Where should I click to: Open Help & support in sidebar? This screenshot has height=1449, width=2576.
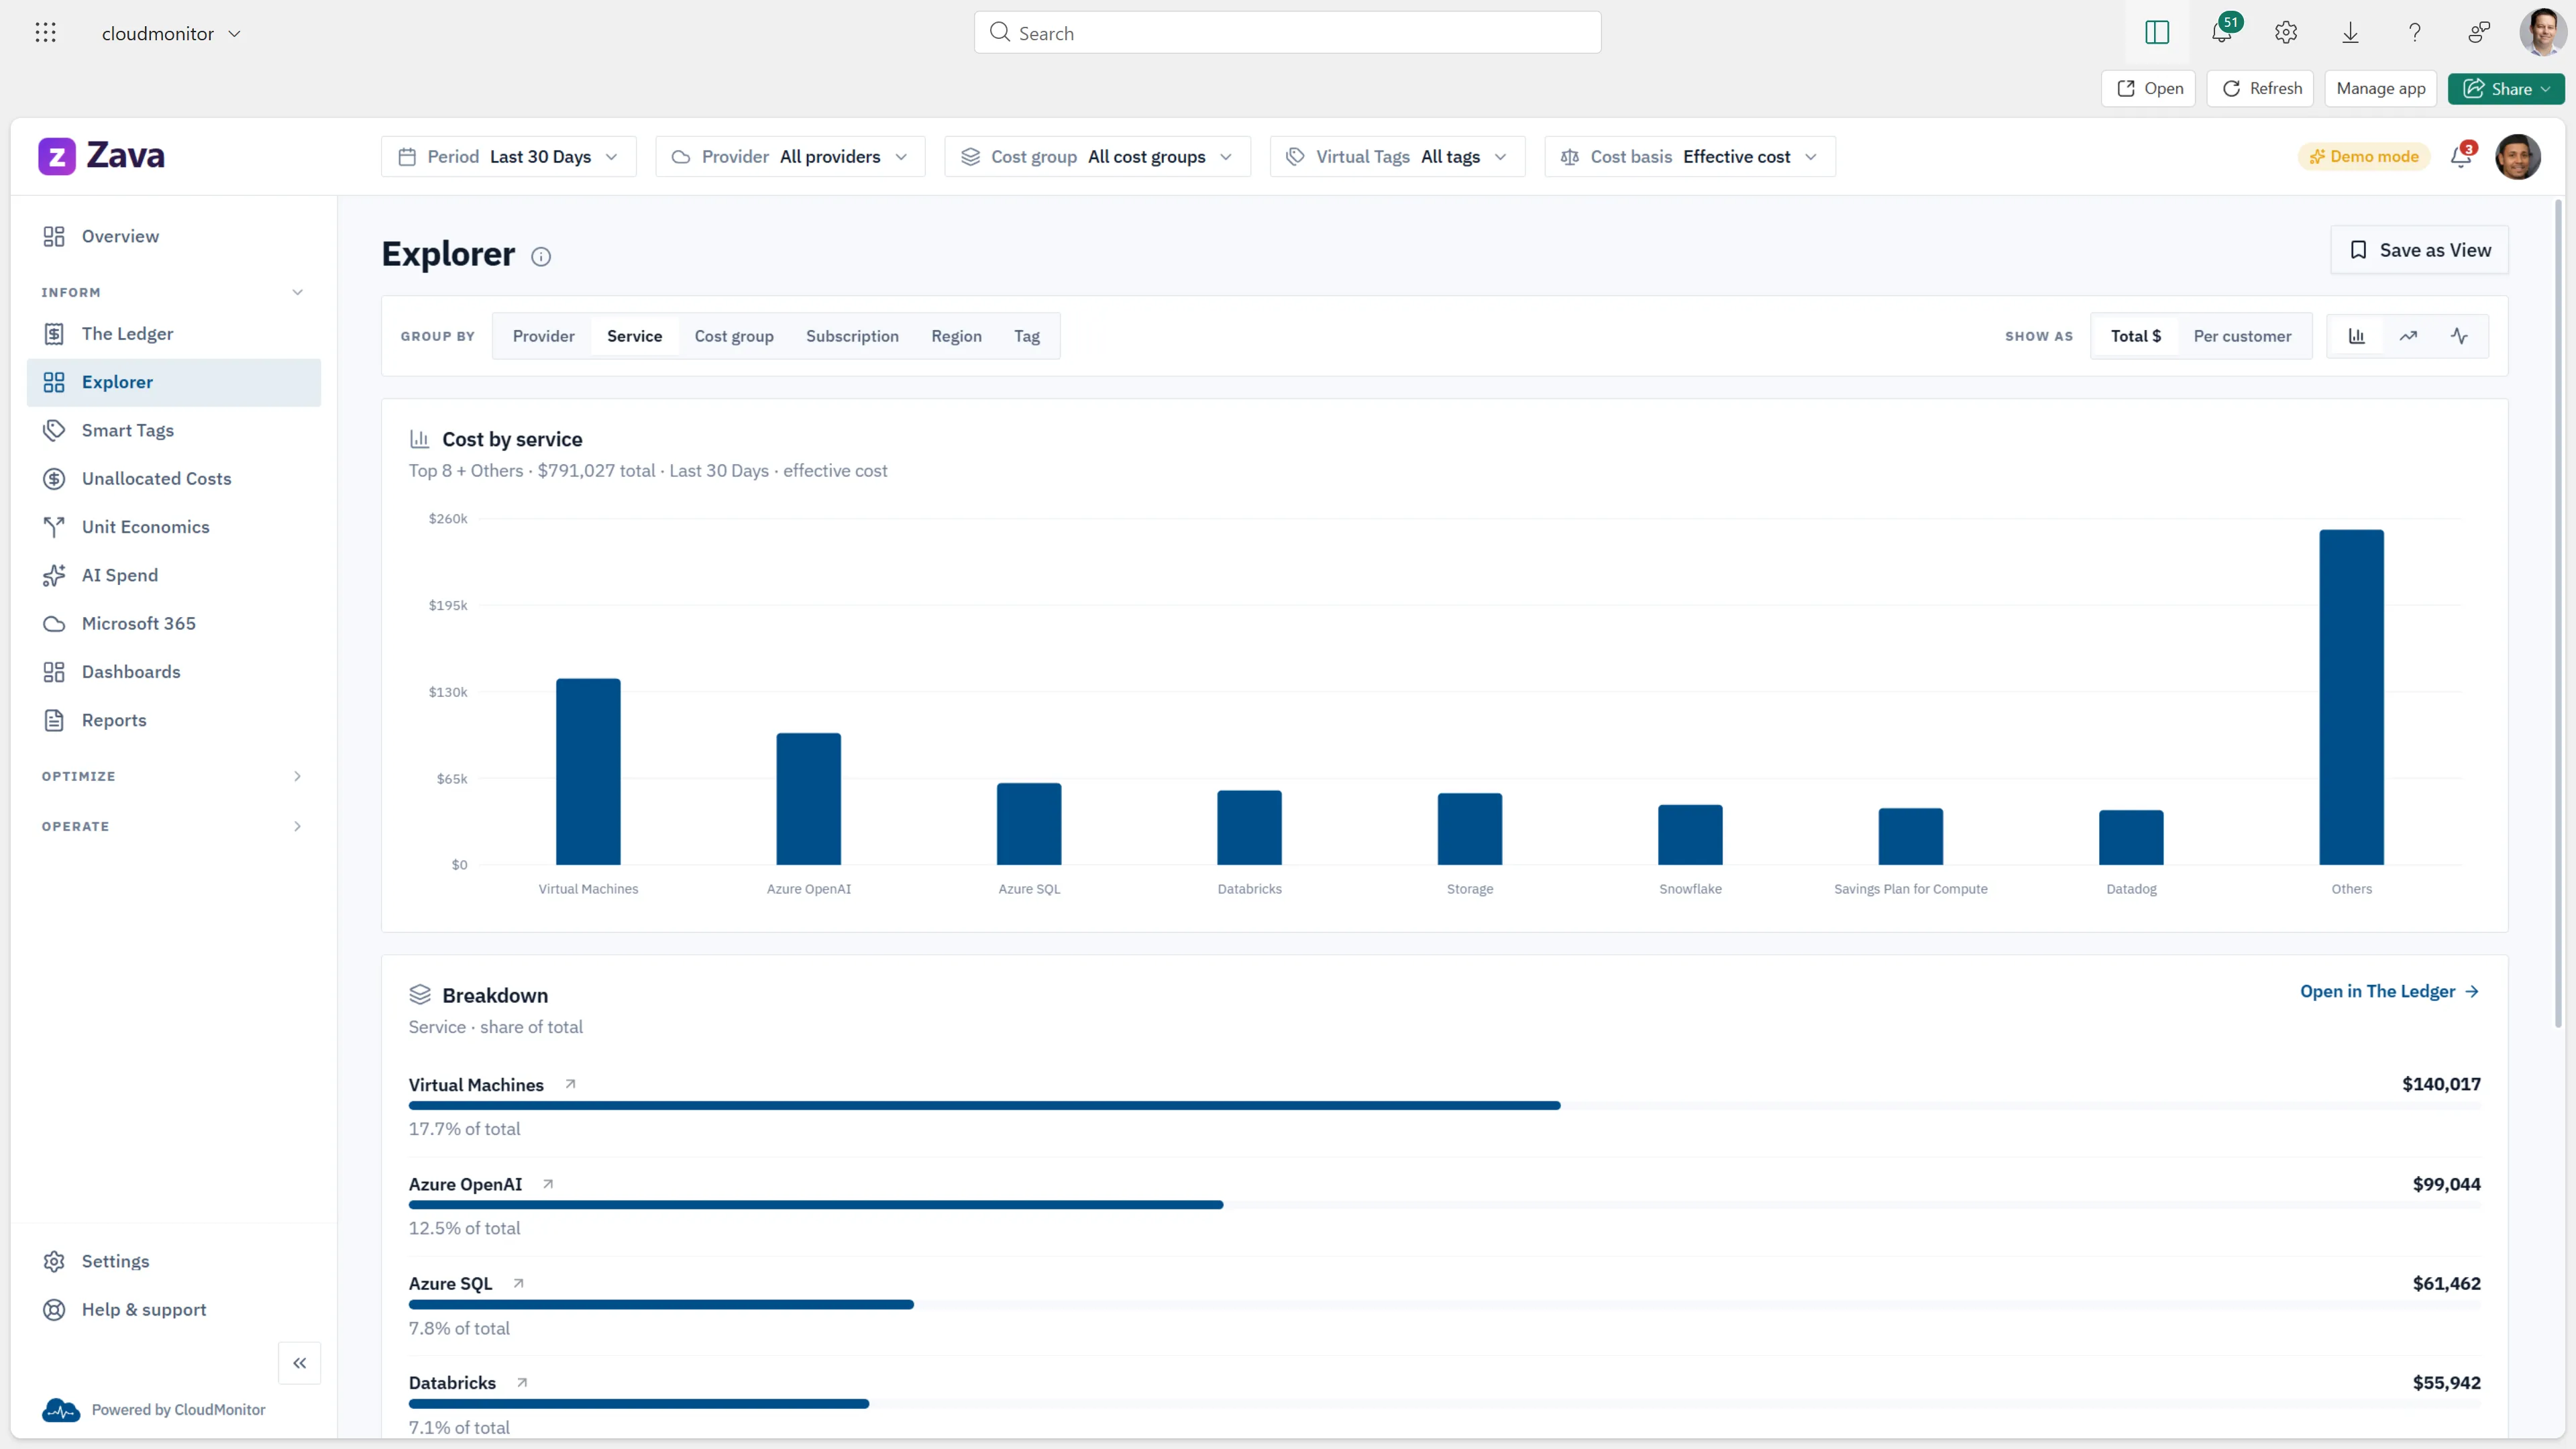pyautogui.click(x=173, y=1310)
